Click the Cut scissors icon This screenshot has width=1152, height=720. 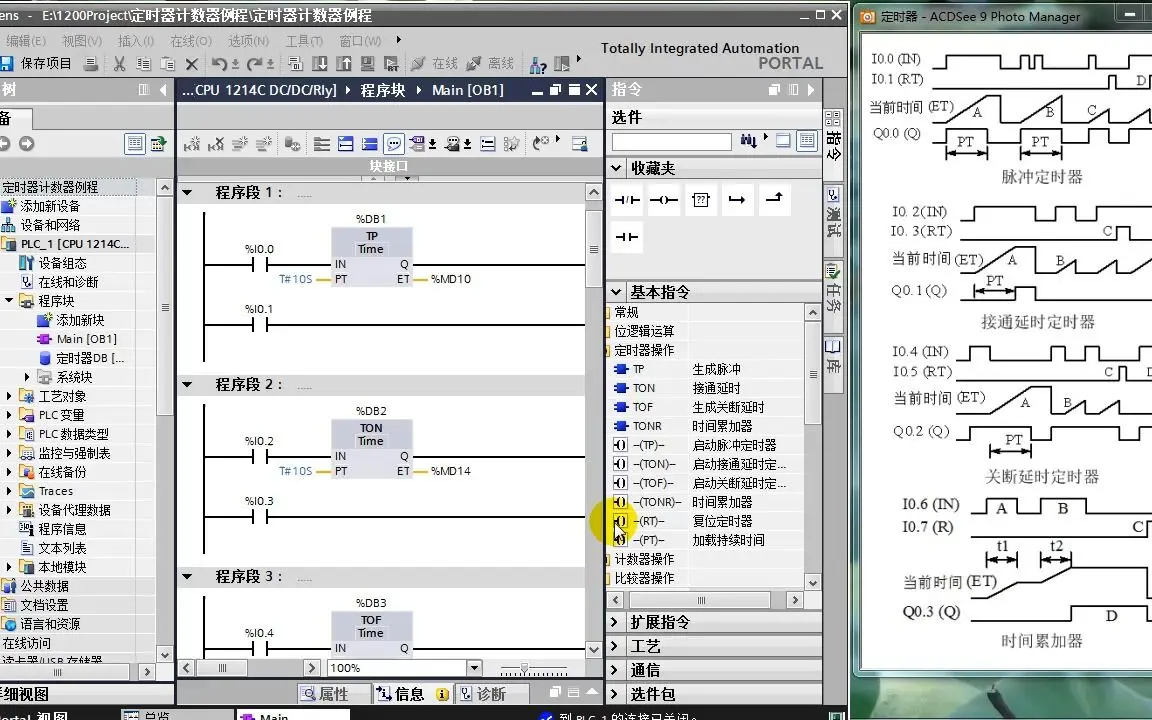click(x=119, y=64)
